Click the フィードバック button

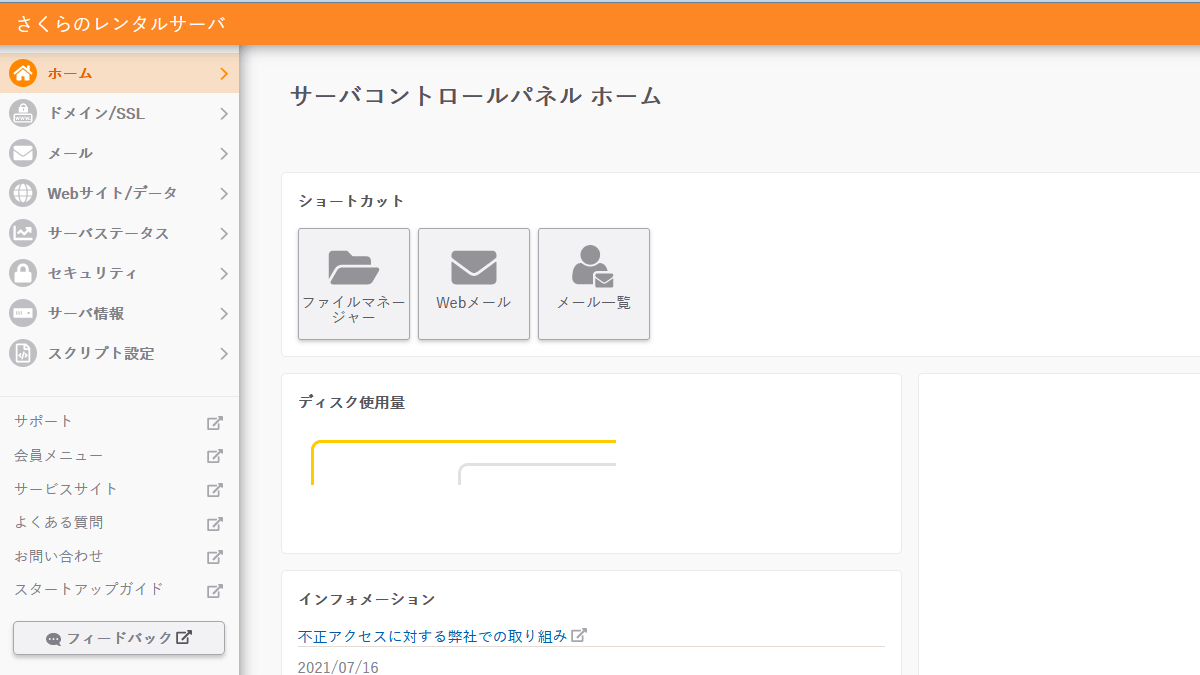coord(118,638)
